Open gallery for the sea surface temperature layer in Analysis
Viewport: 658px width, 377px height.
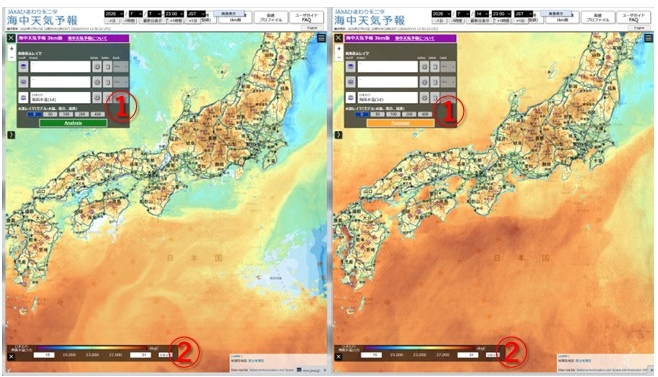97,97
